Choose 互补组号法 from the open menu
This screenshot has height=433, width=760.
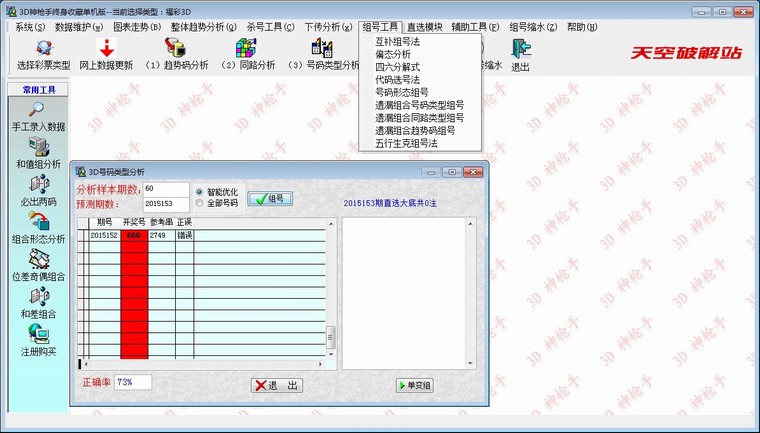tap(397, 43)
